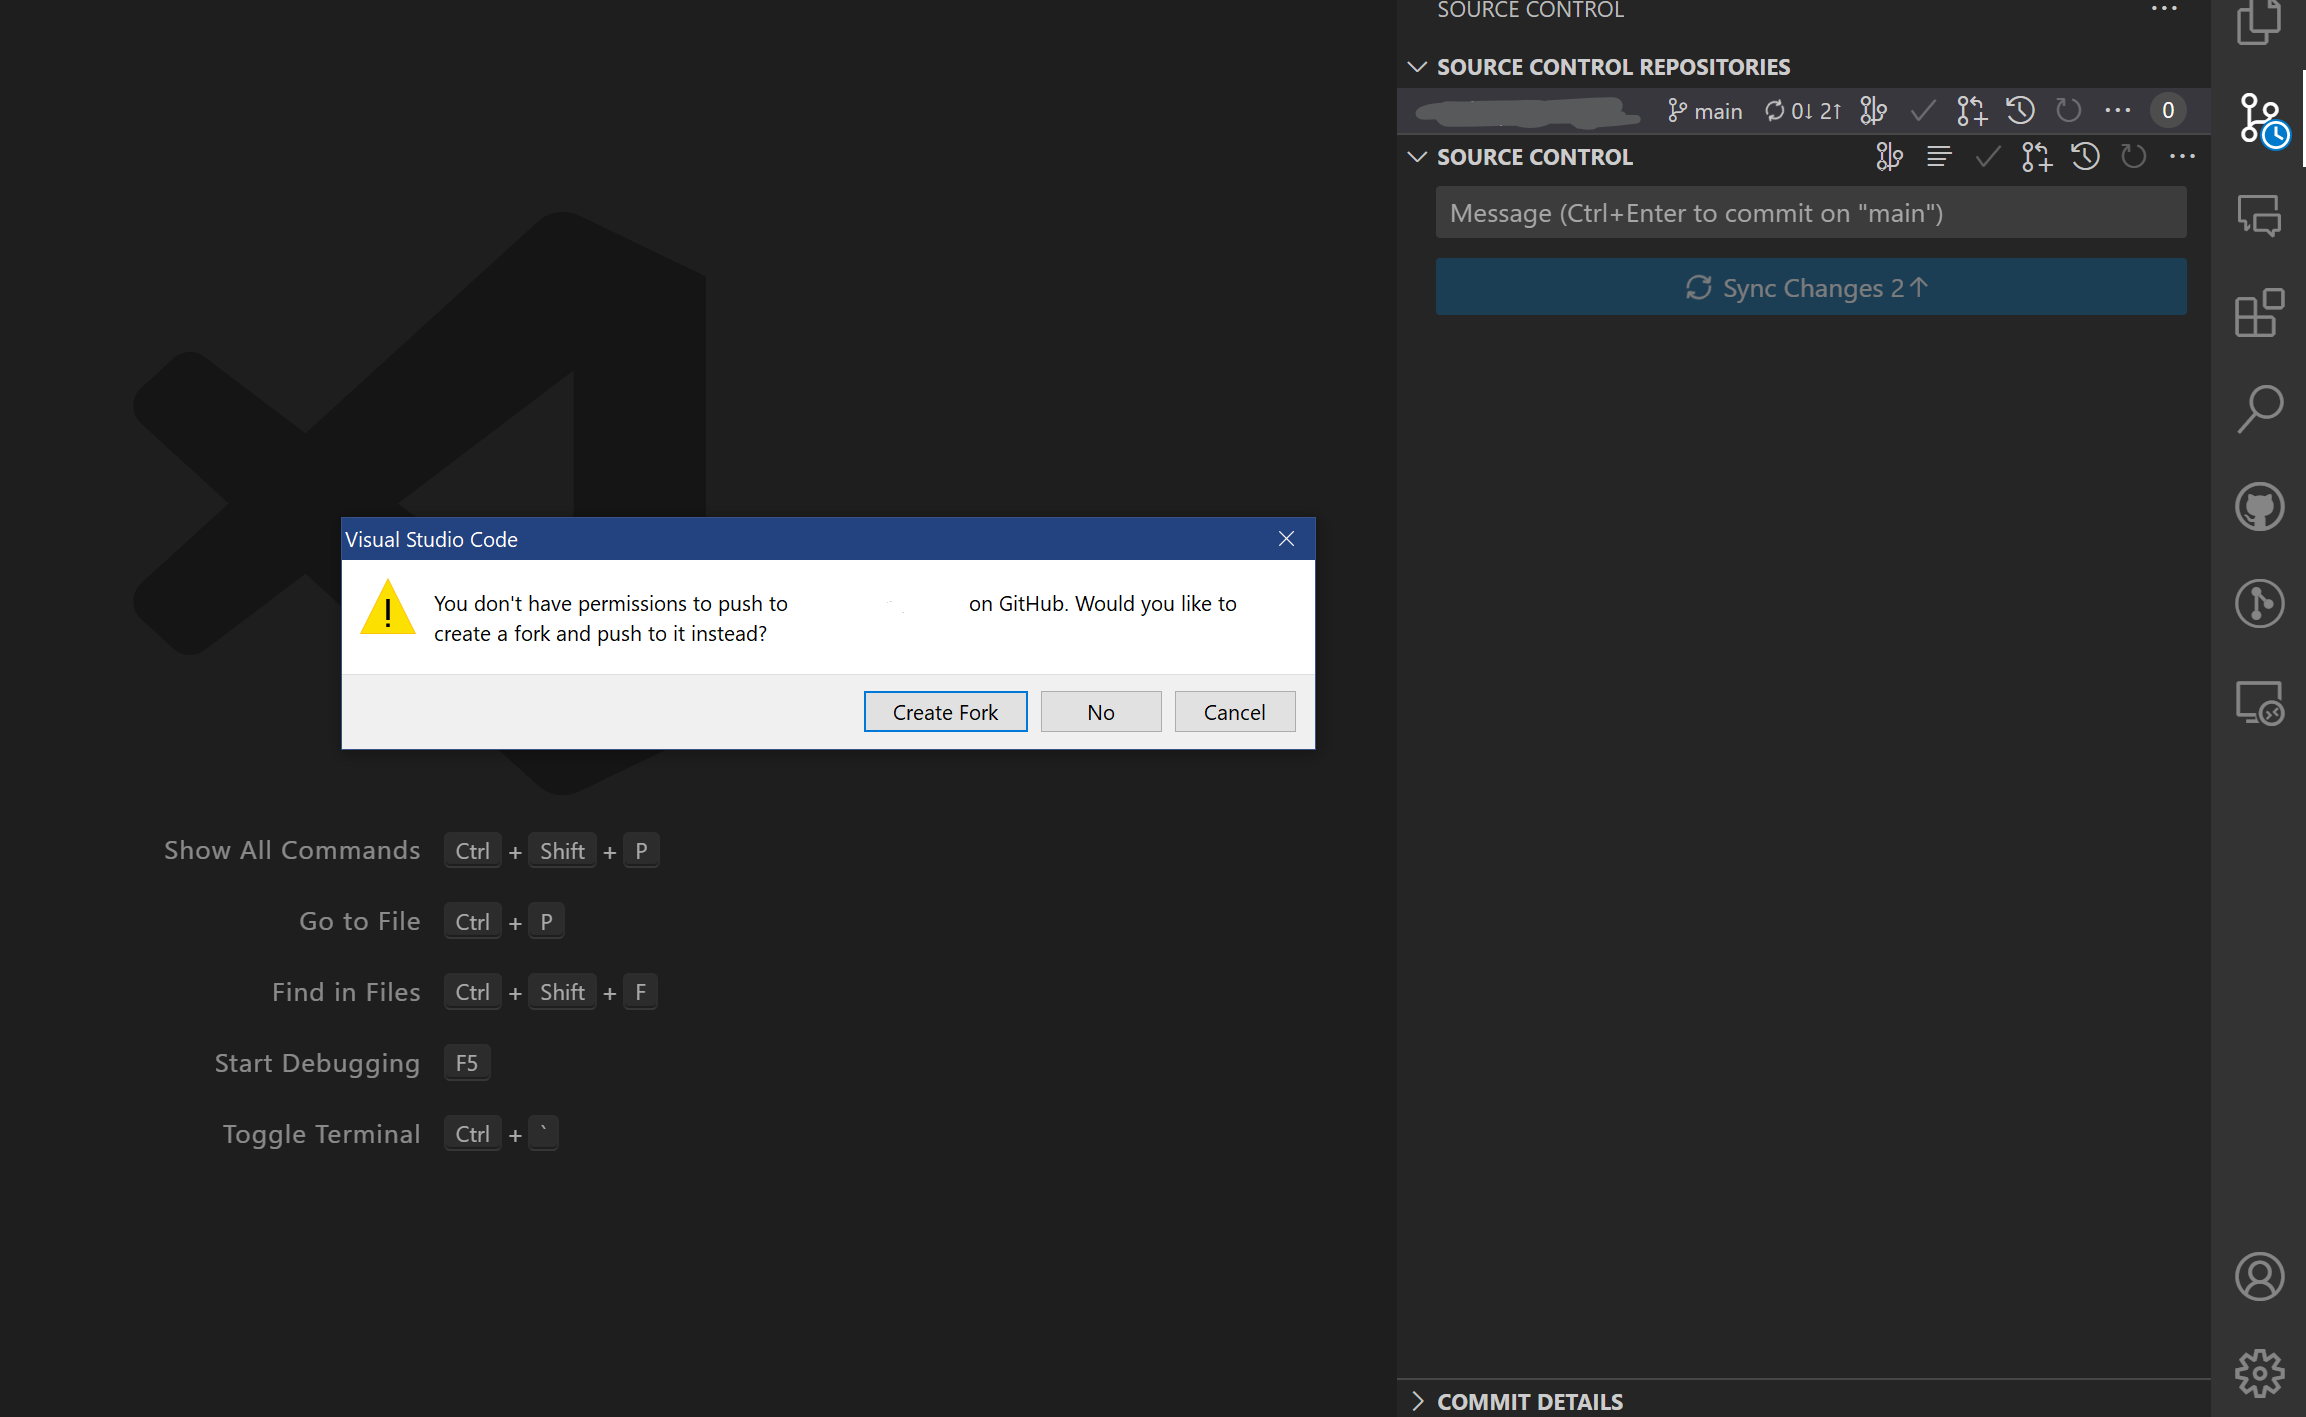Click the "Show All Commands" hint text
The width and height of the screenshot is (2306, 1417).
coord(292,850)
